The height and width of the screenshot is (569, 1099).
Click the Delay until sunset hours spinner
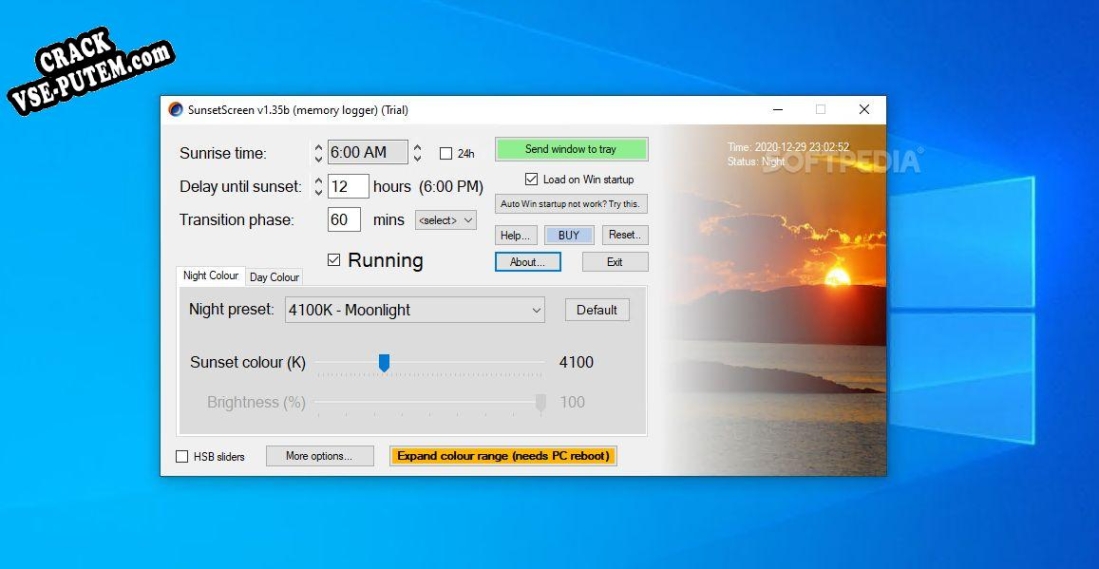pos(319,187)
